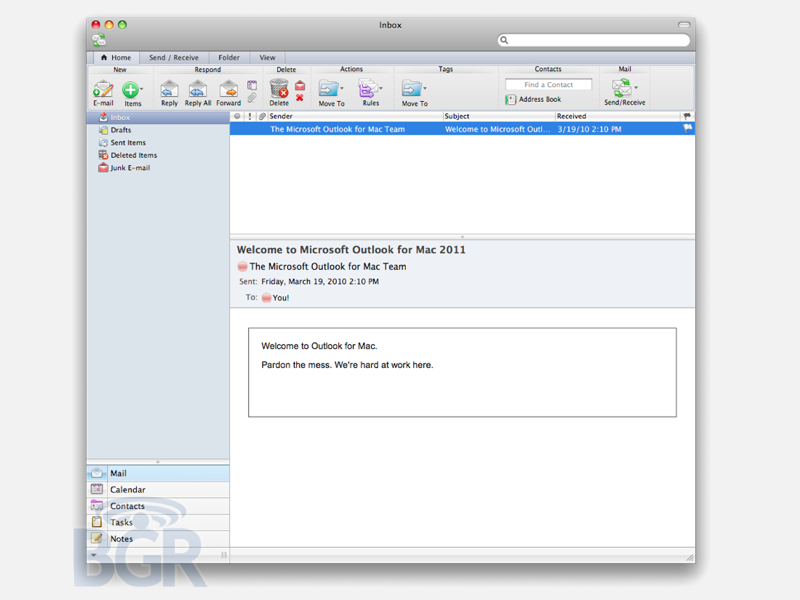Click the Reply button
The width and height of the screenshot is (800, 600).
pyautogui.click(x=169, y=93)
